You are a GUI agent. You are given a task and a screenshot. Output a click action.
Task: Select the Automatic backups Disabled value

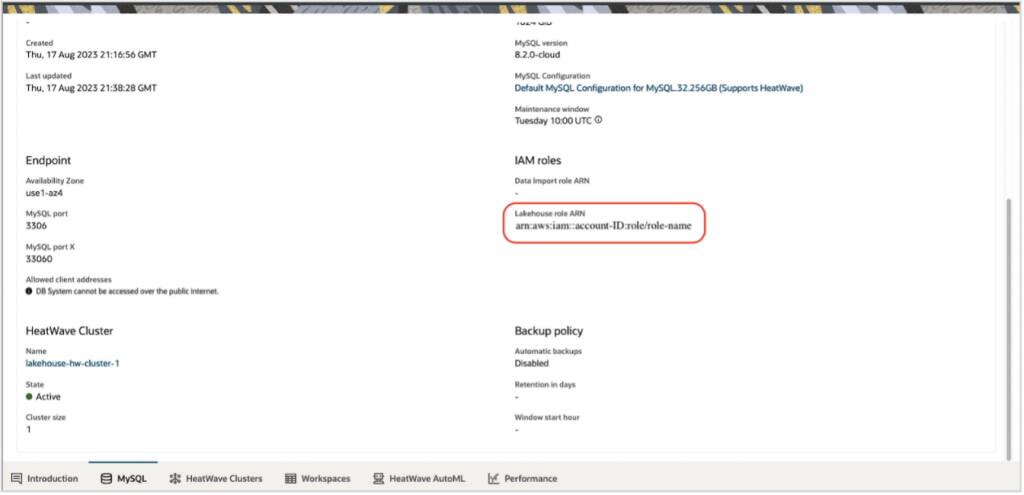coord(532,363)
